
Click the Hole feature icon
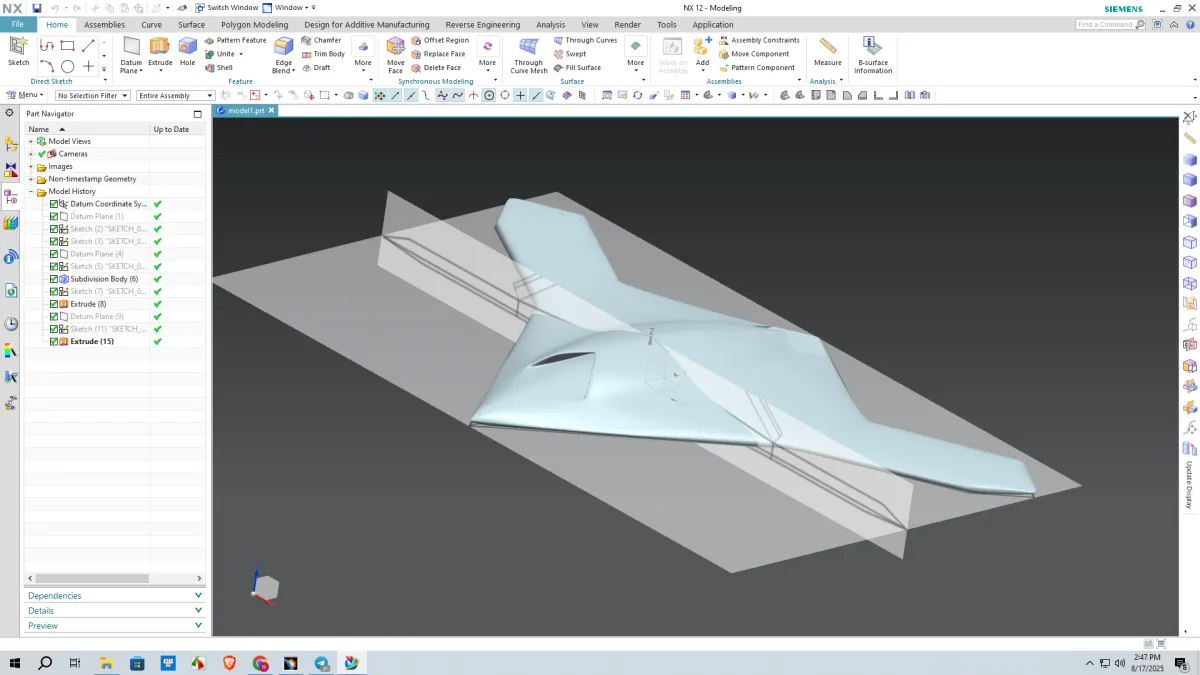point(188,52)
